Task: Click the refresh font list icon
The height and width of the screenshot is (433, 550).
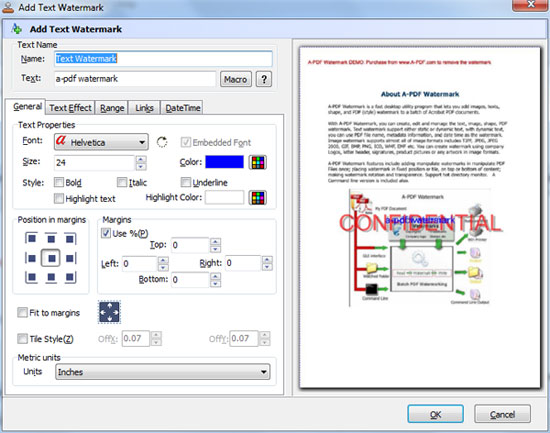Action: pyautogui.click(x=162, y=142)
